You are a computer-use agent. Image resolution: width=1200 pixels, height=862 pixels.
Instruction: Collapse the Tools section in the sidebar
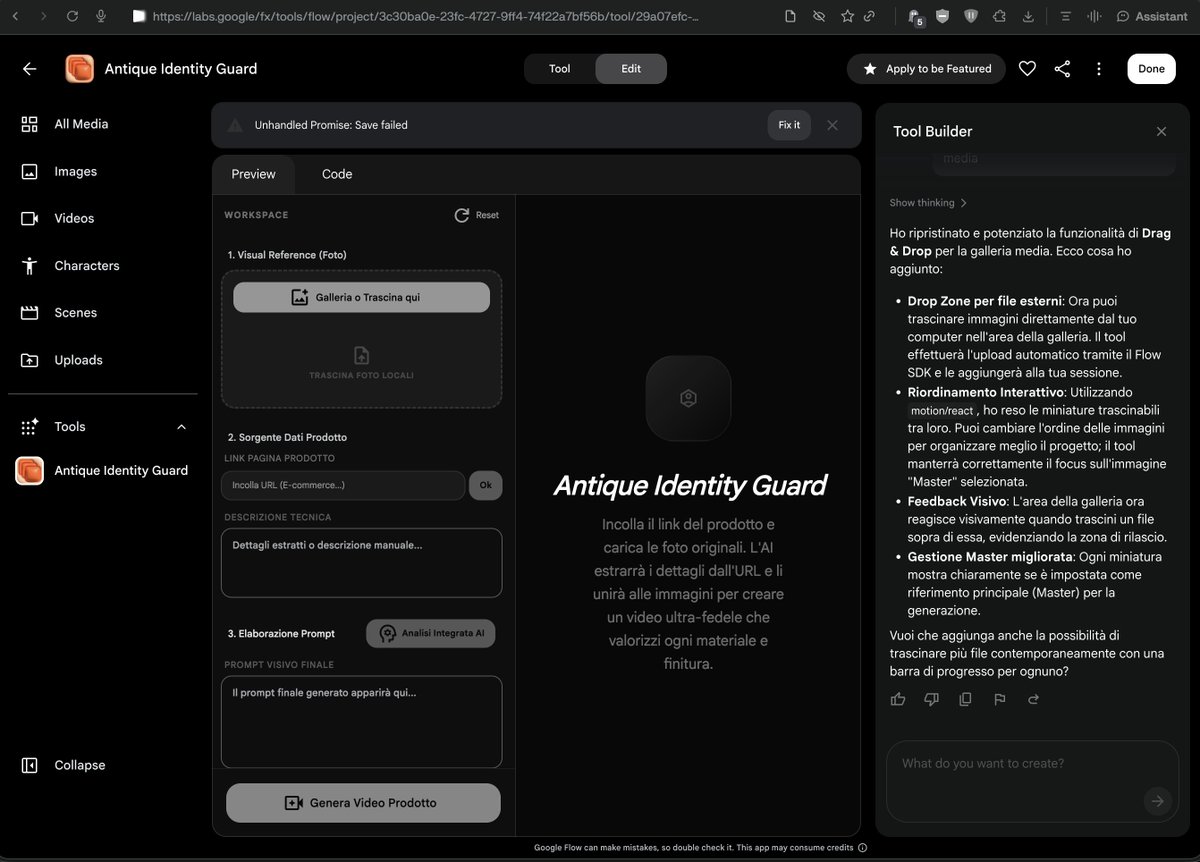(x=181, y=427)
